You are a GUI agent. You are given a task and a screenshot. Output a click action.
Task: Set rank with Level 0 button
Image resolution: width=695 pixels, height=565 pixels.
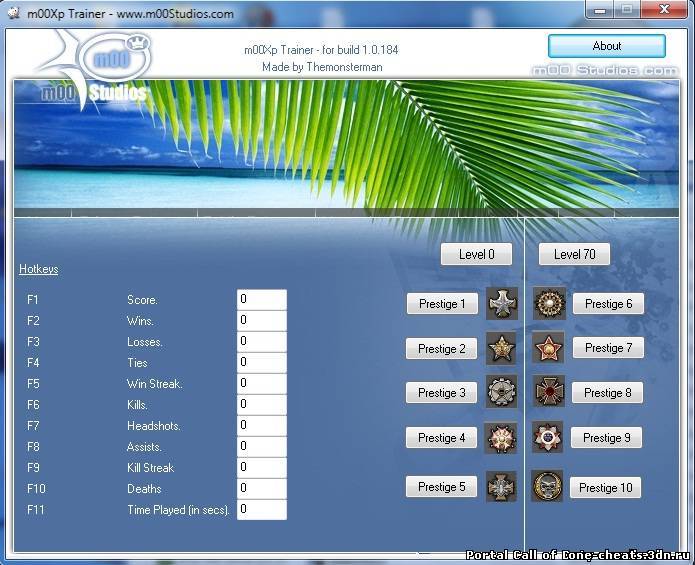pyautogui.click(x=476, y=254)
